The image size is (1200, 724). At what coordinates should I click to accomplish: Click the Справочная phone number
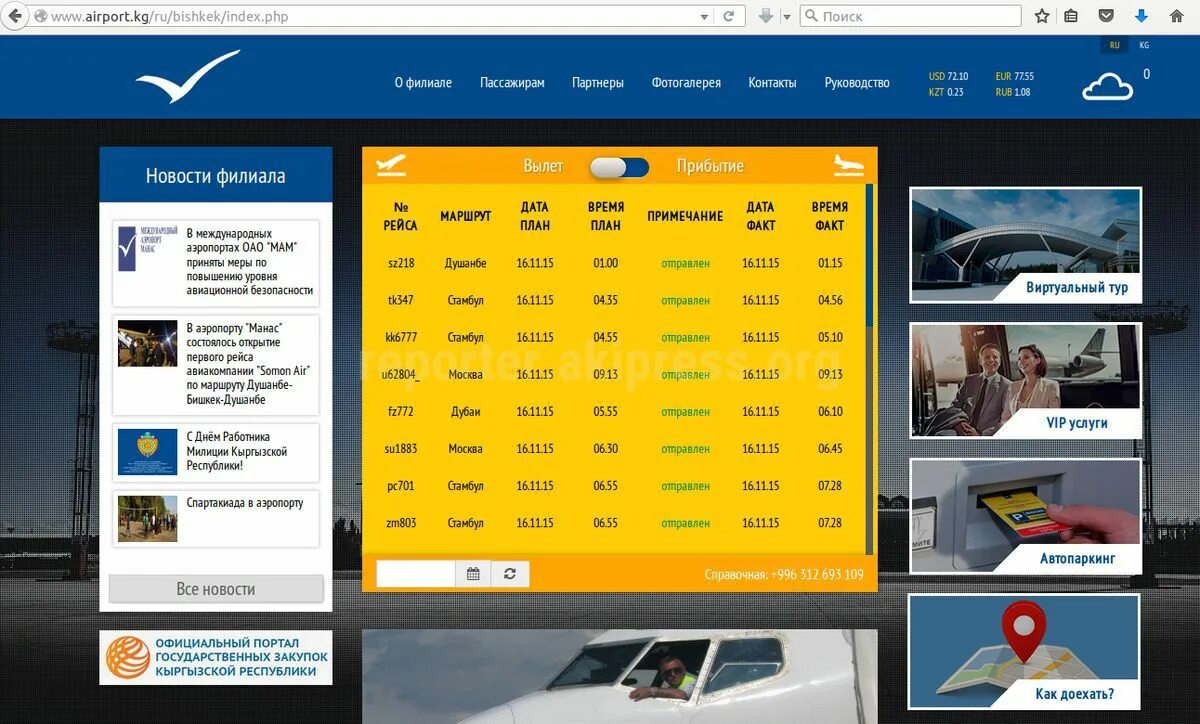784,574
